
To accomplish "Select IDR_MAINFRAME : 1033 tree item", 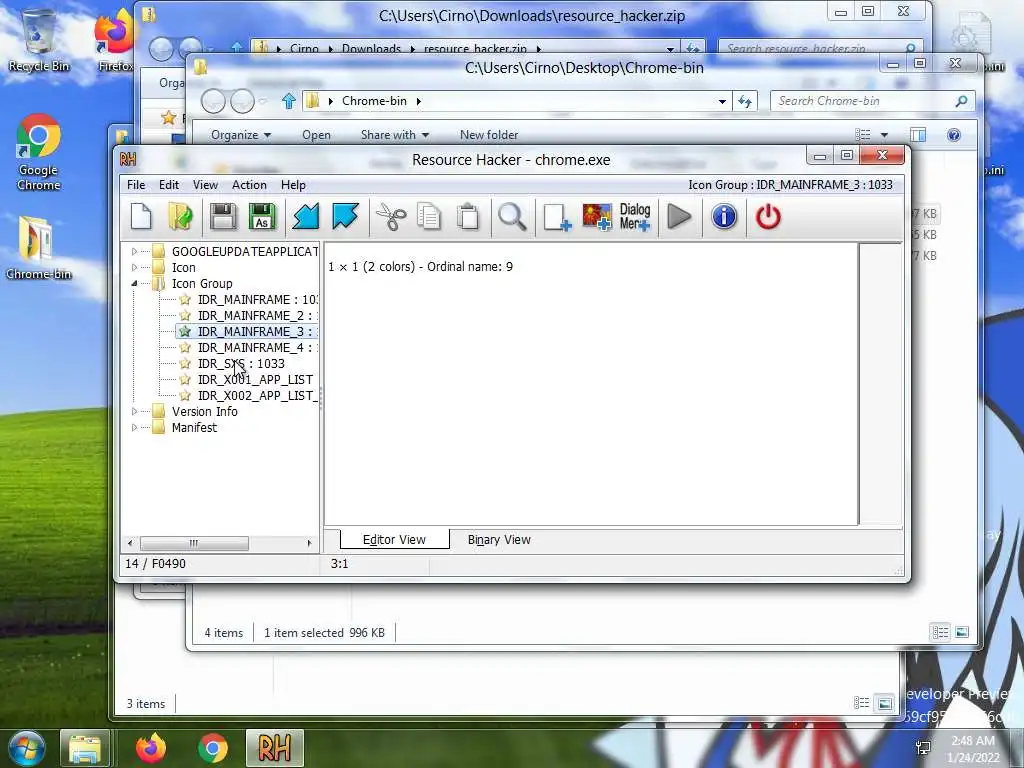I will (x=257, y=300).
